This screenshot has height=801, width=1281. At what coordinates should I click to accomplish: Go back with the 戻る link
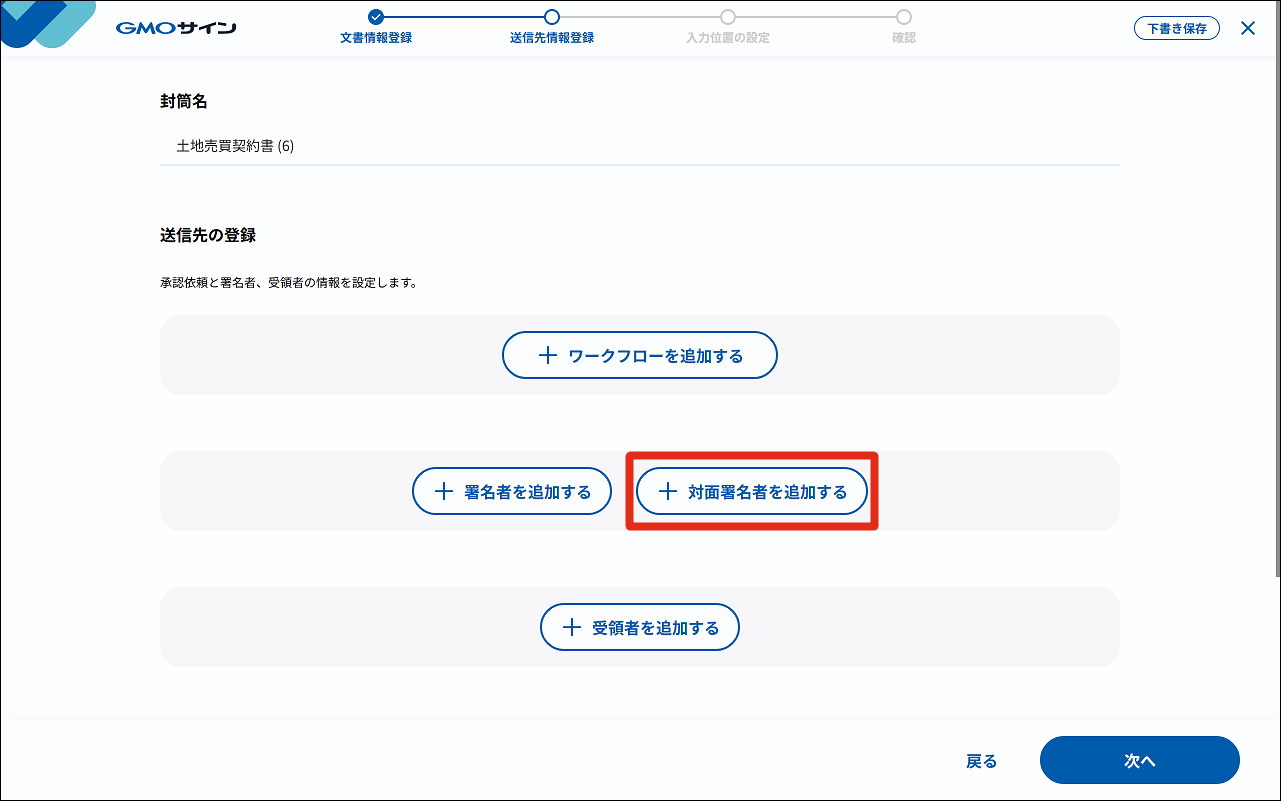tap(981, 761)
